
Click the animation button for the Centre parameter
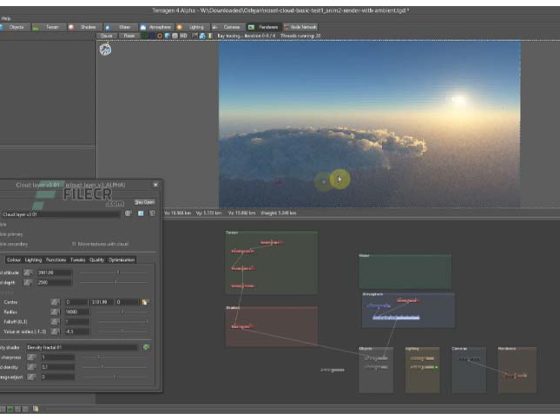pos(55,302)
